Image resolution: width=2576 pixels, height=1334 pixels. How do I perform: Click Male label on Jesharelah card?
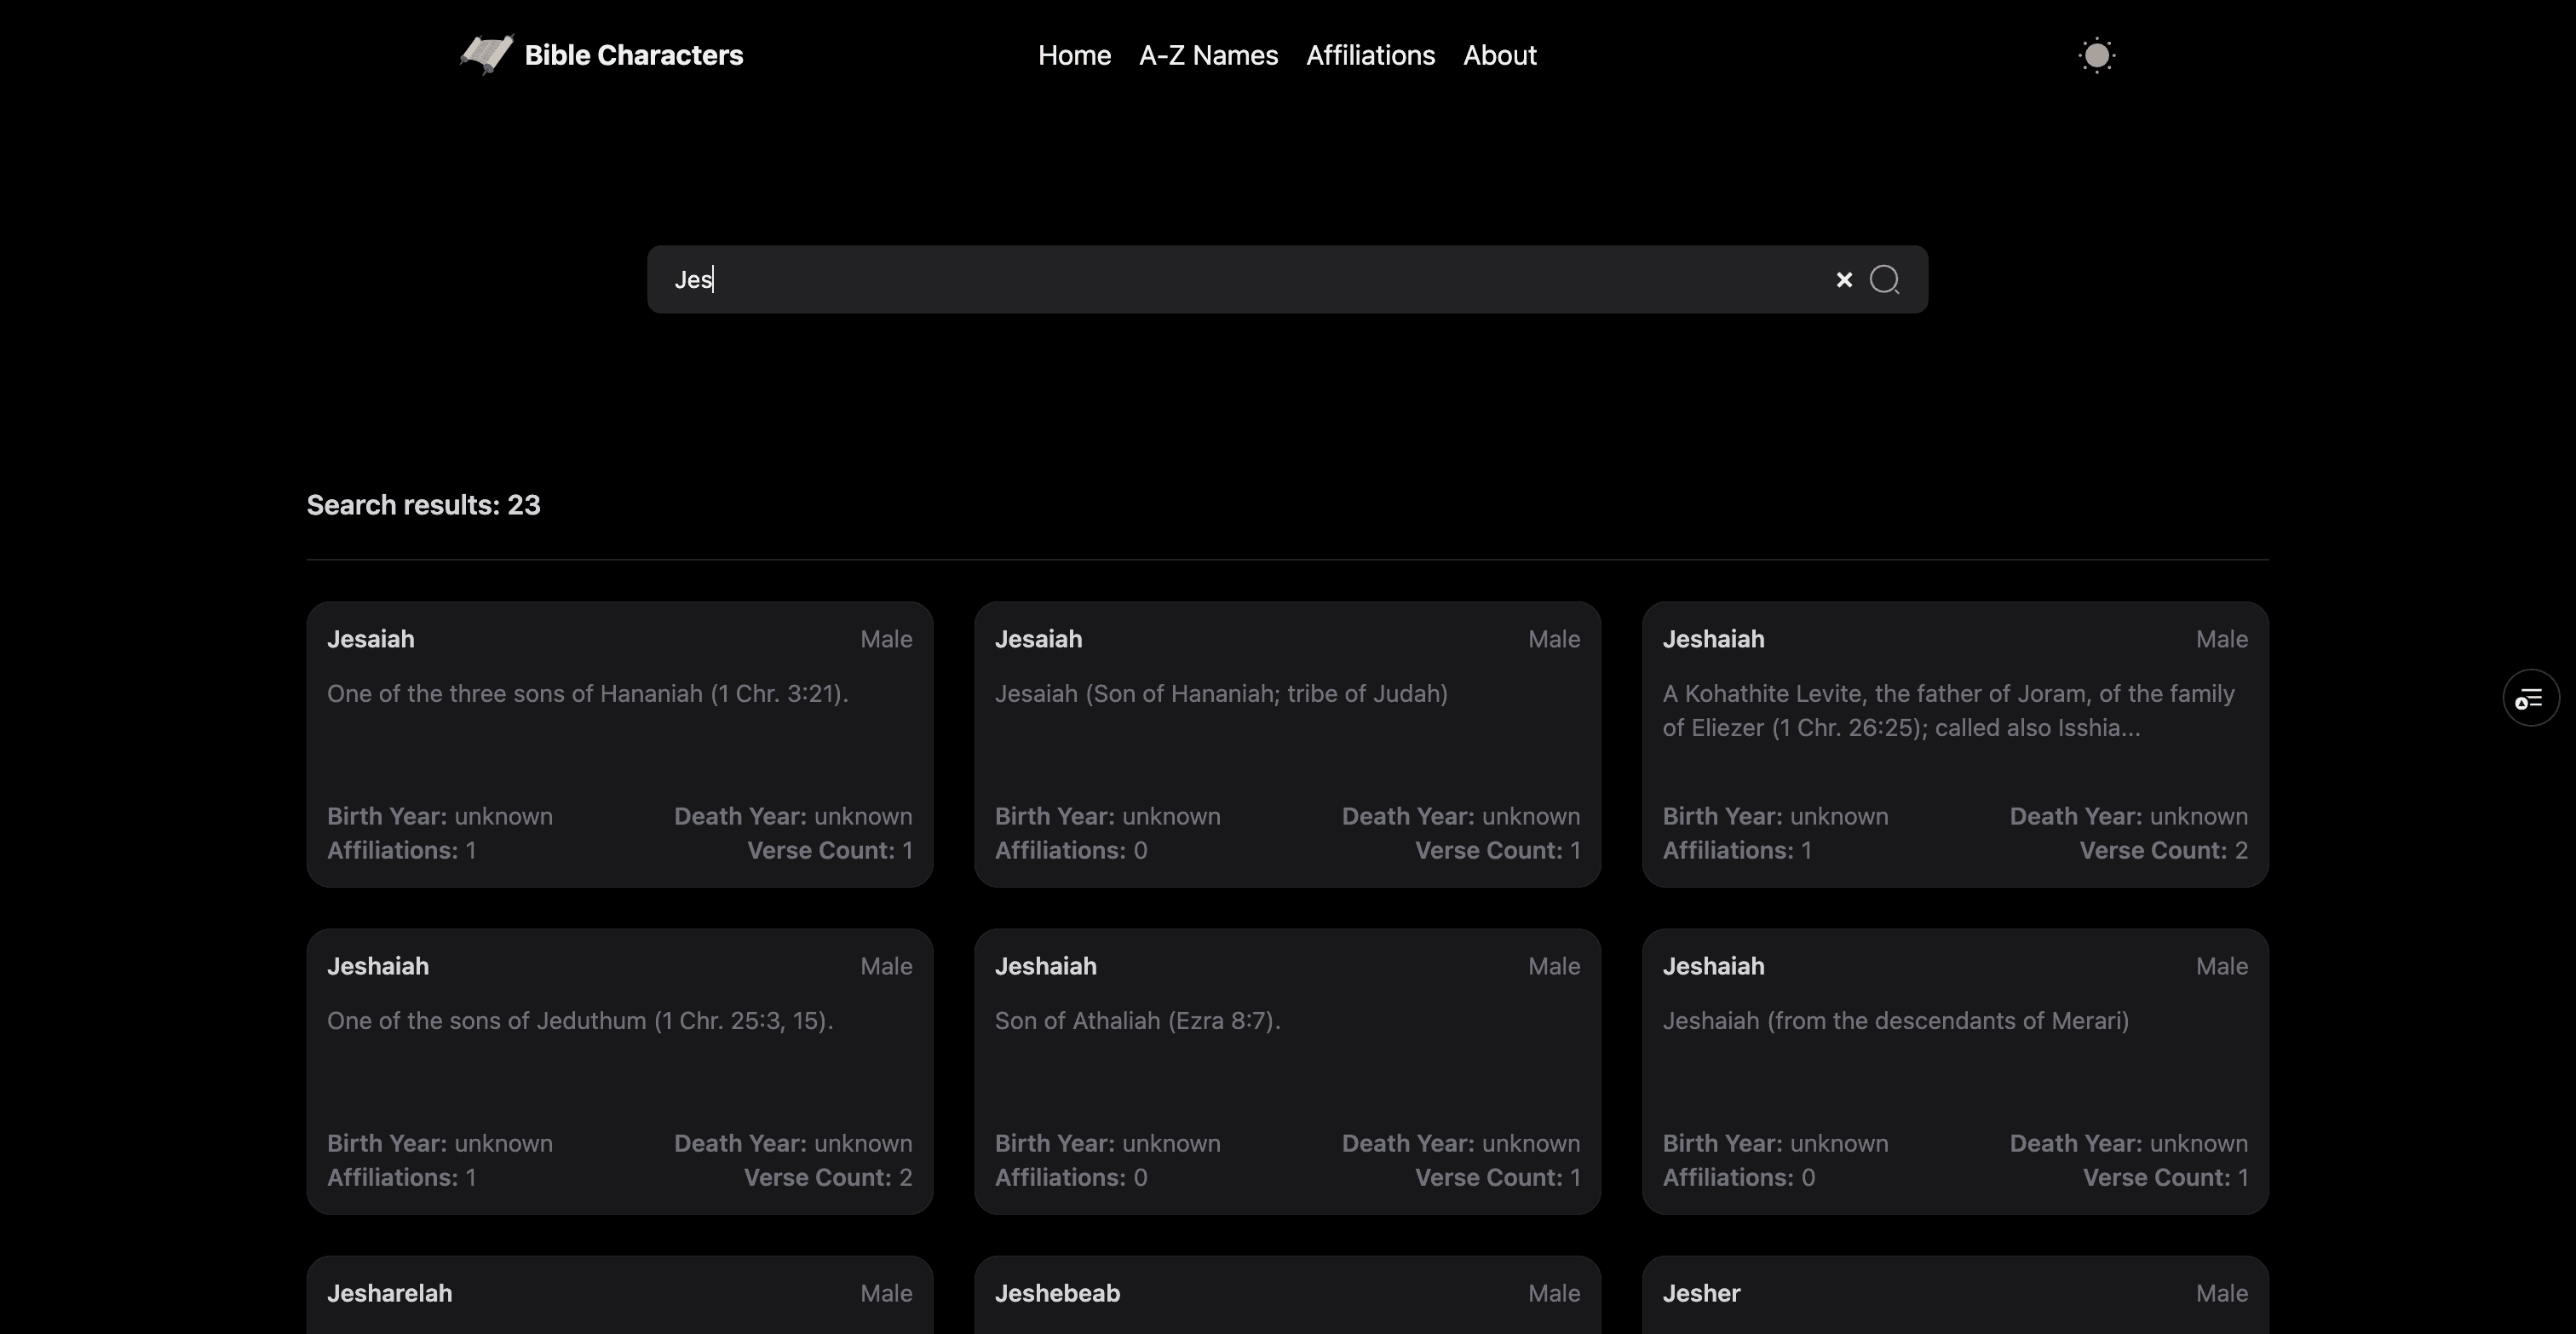[x=886, y=1293]
